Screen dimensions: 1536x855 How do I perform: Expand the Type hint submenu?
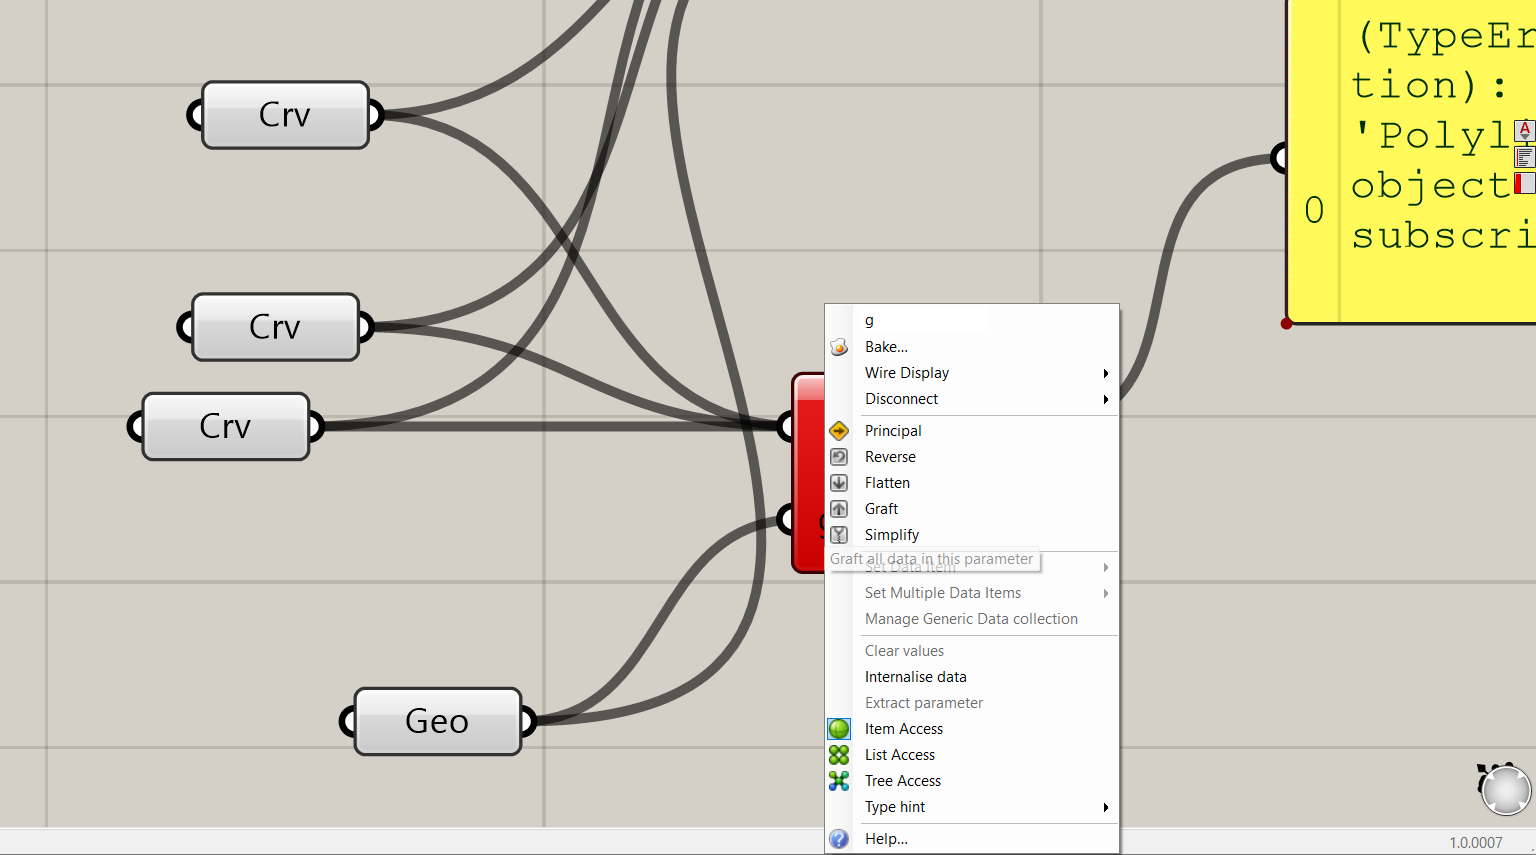click(971, 807)
